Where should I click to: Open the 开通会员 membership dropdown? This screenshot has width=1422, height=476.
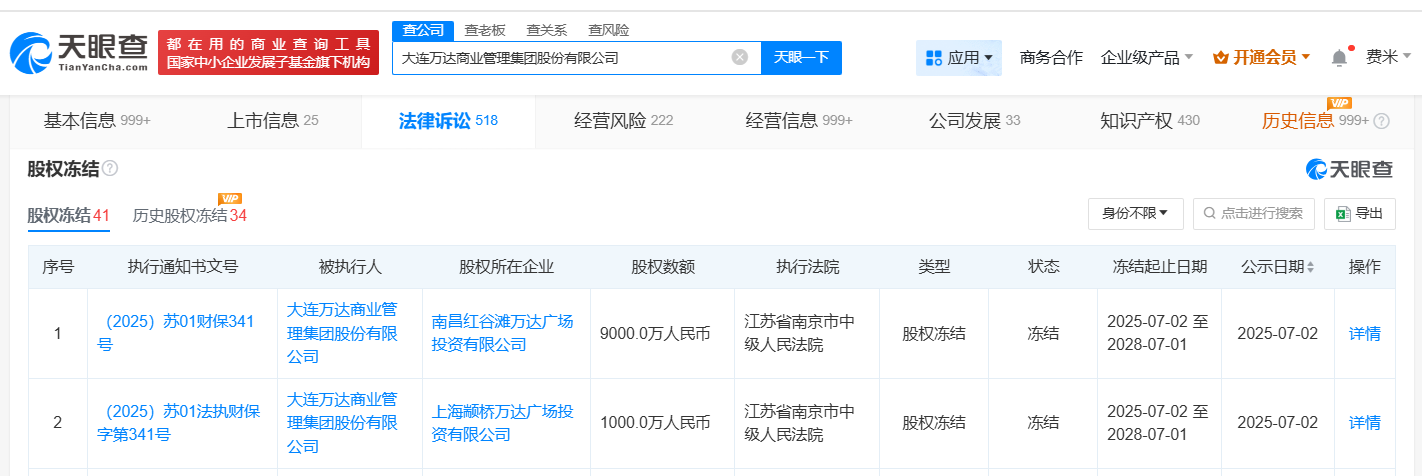[x=1261, y=58]
